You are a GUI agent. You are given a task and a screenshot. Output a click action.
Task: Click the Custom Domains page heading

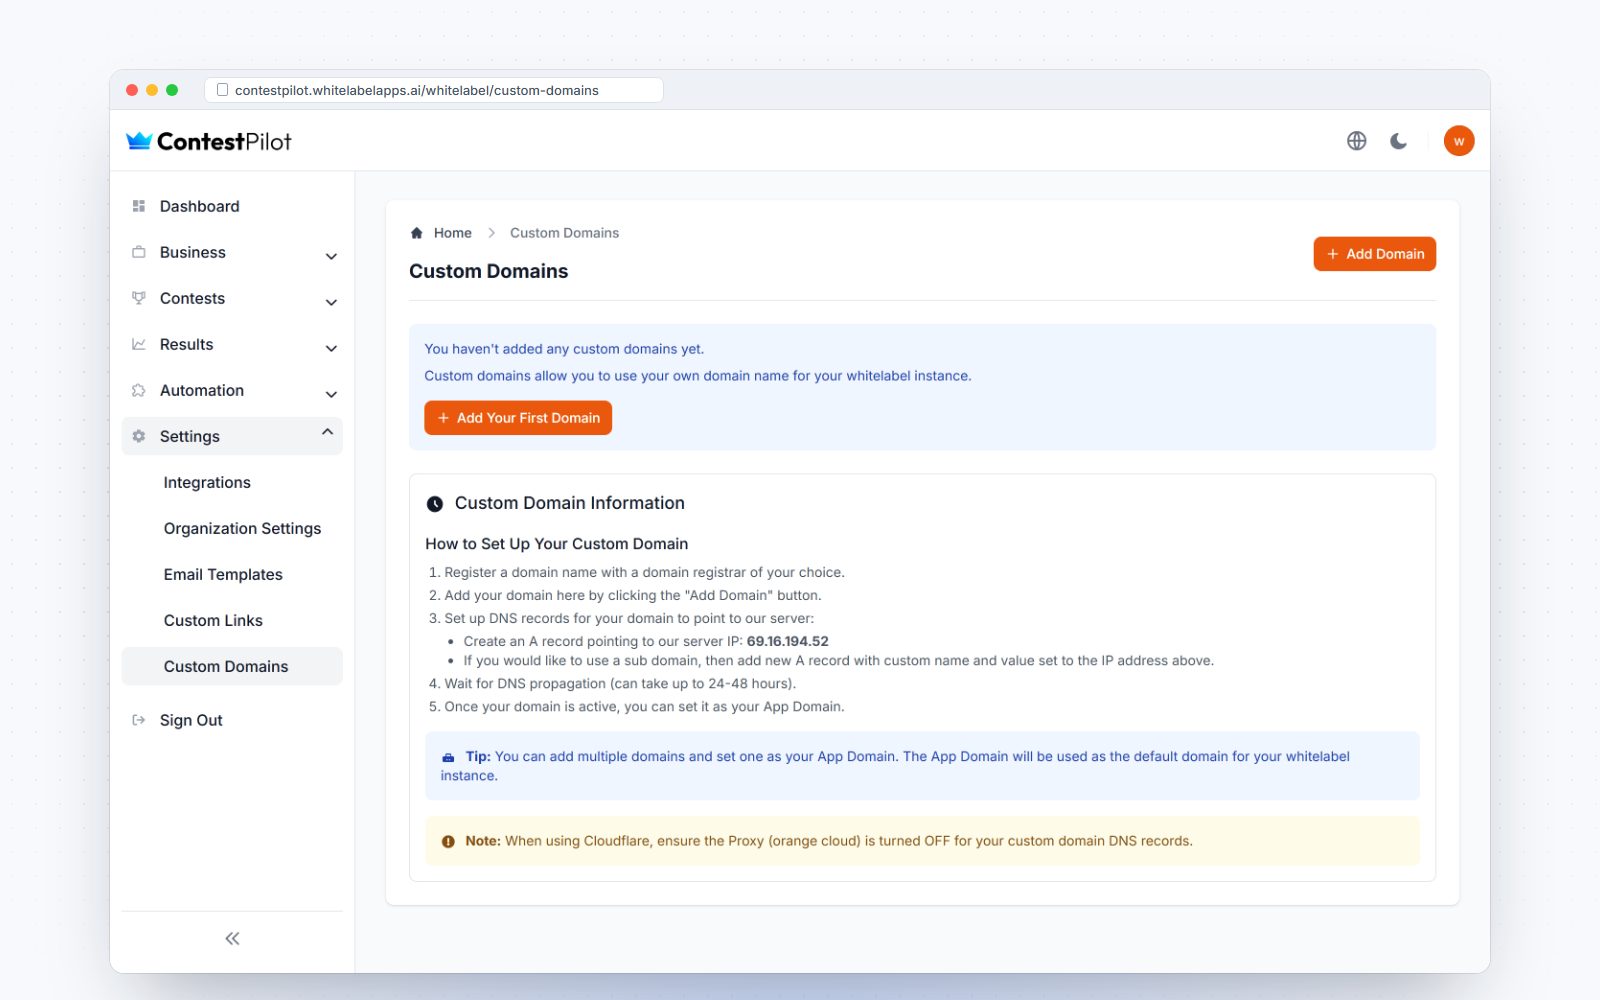[488, 271]
